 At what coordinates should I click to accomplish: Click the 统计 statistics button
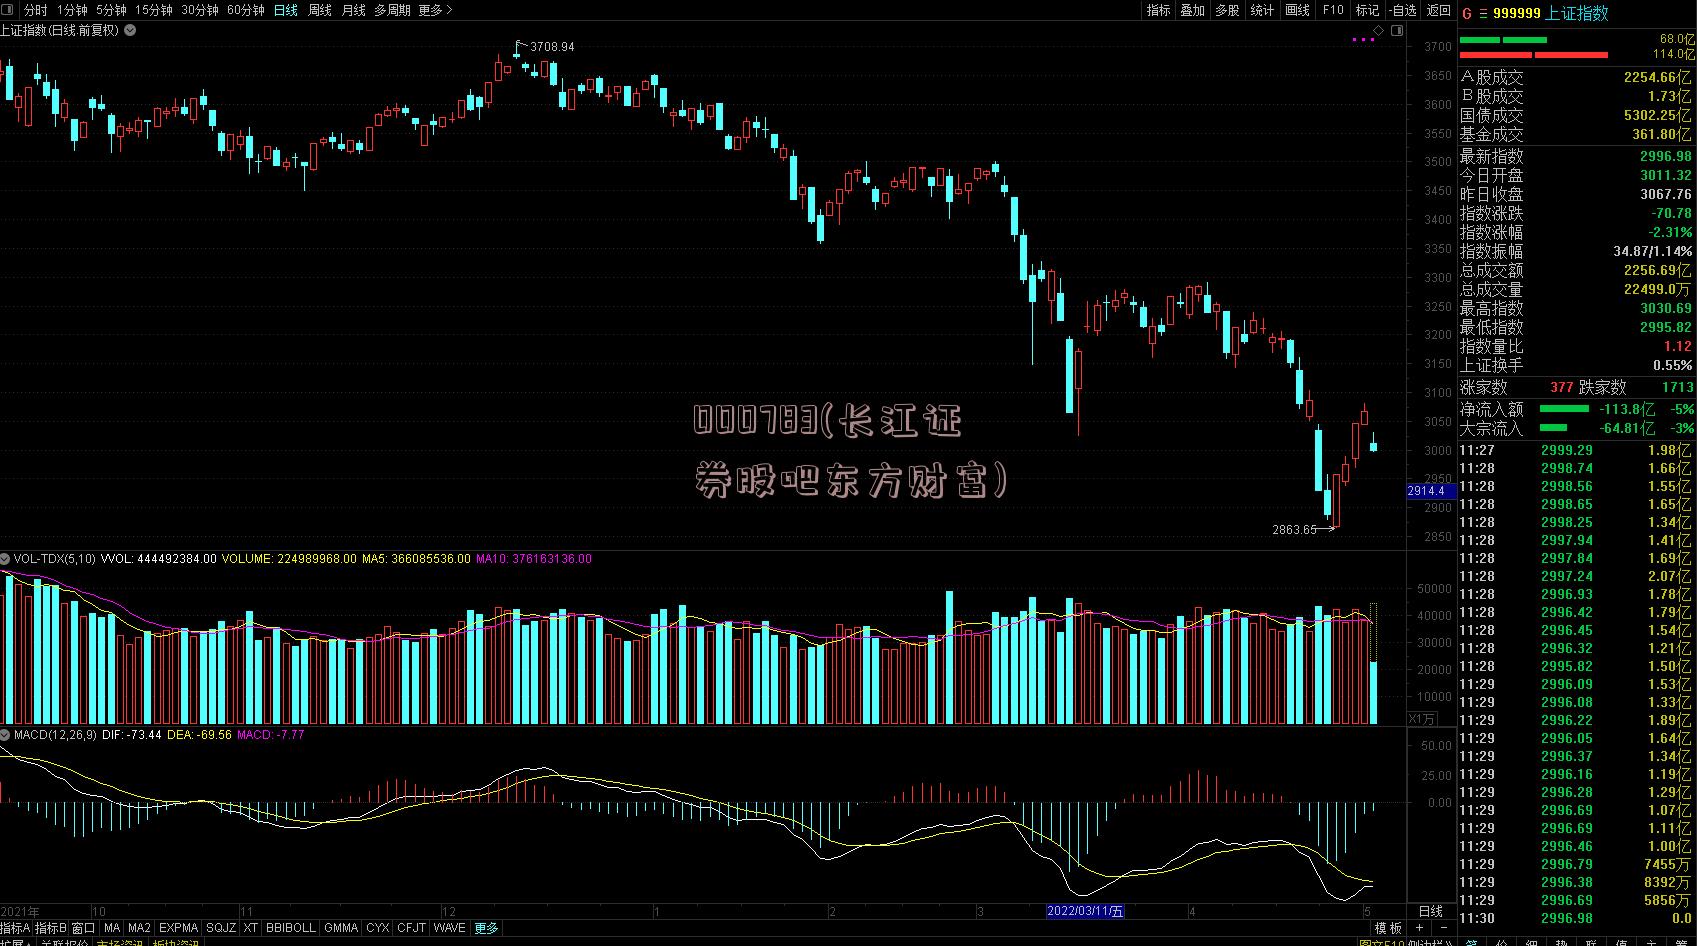pos(1262,10)
